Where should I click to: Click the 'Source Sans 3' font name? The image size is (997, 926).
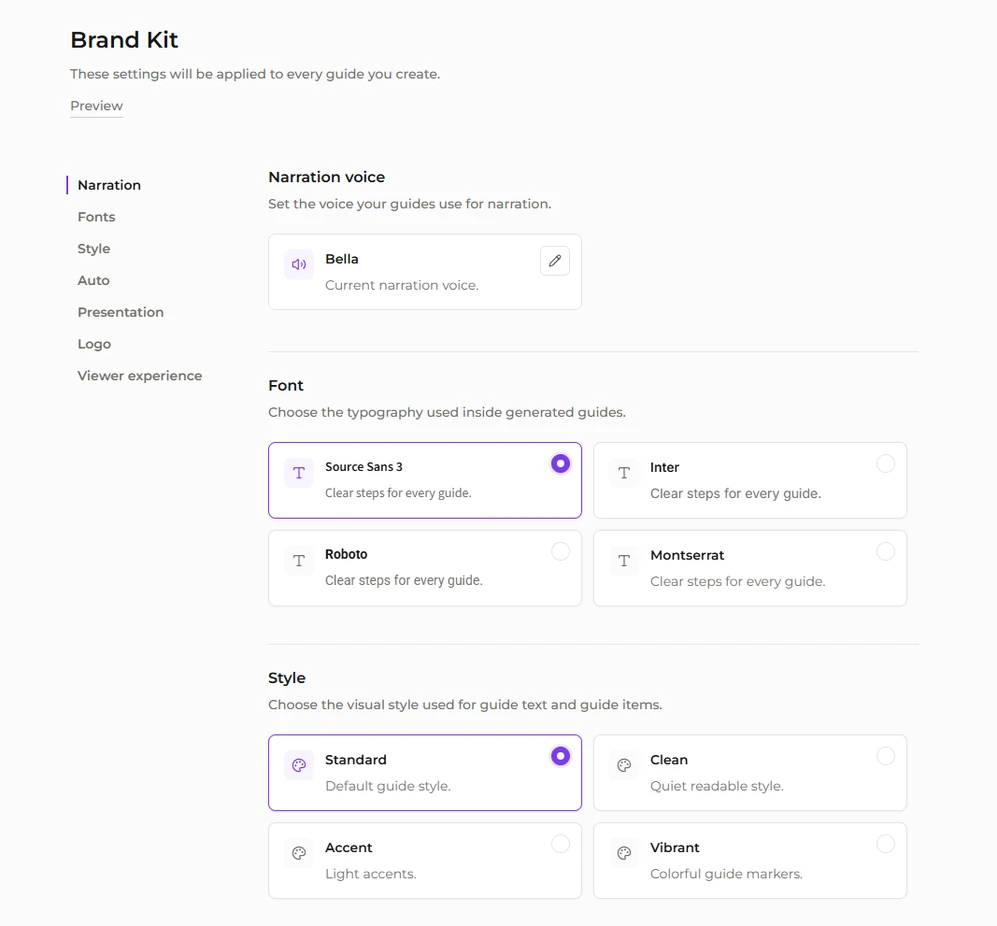364,467
